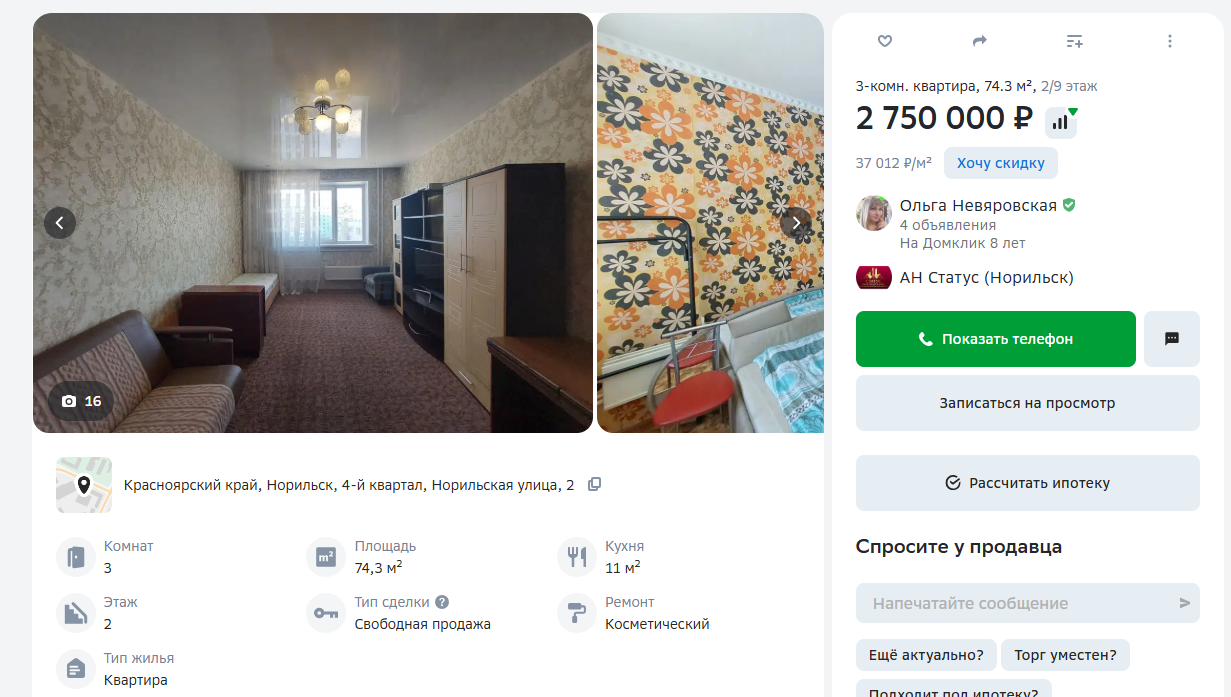
Task: Copy address with the copy icon
Action: (x=595, y=484)
